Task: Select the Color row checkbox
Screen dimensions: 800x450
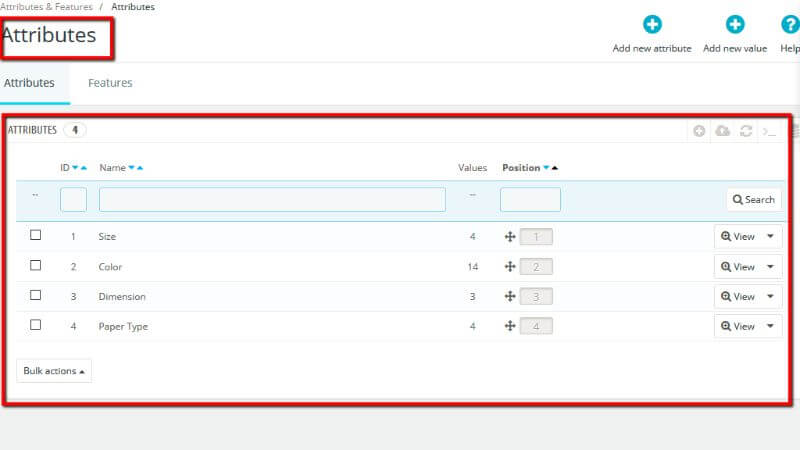Action: point(35,265)
